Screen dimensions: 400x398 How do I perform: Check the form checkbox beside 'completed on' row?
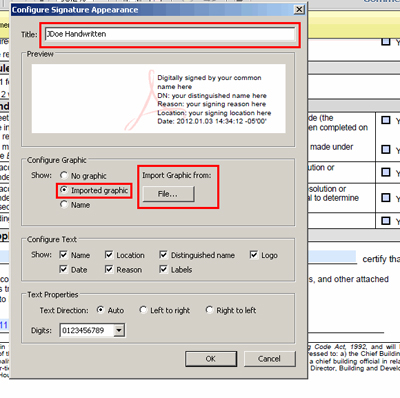point(386,120)
